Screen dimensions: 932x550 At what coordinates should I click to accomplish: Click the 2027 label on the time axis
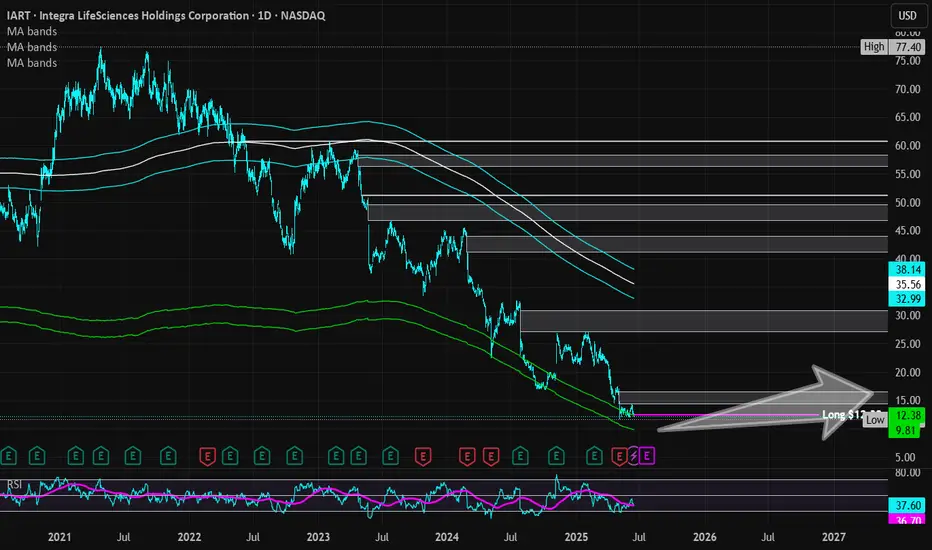[x=833, y=537]
